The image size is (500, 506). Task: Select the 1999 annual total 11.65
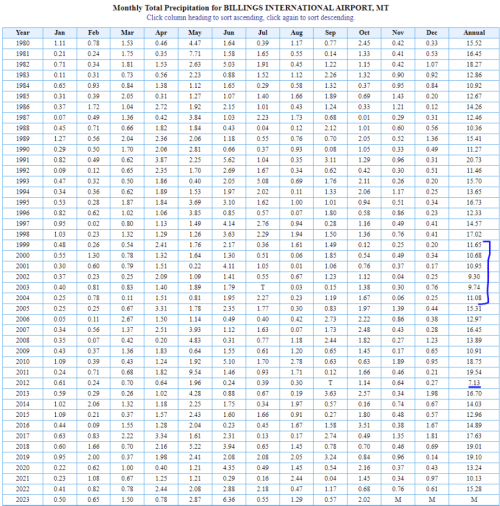pos(474,245)
